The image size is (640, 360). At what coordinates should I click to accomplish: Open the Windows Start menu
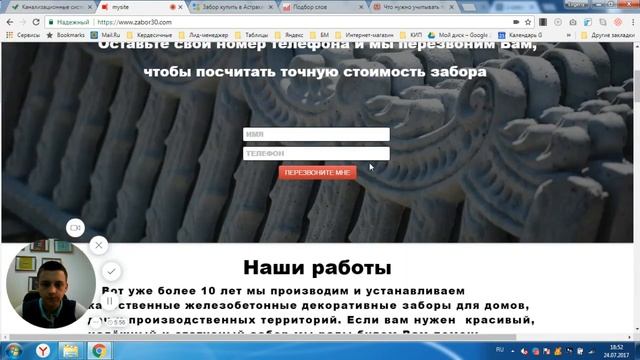13,351
